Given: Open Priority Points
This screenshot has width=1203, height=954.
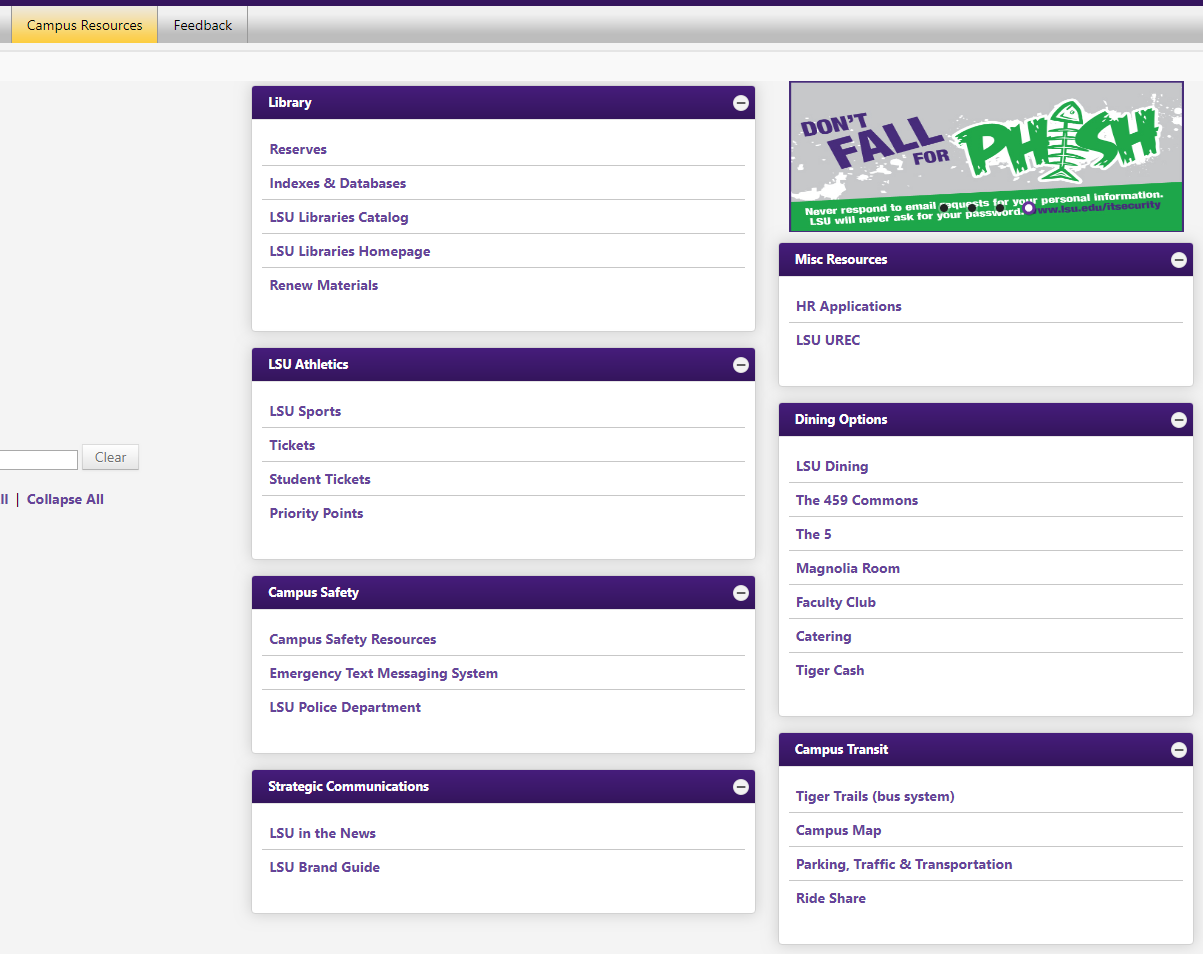Looking at the screenshot, I should point(316,513).
